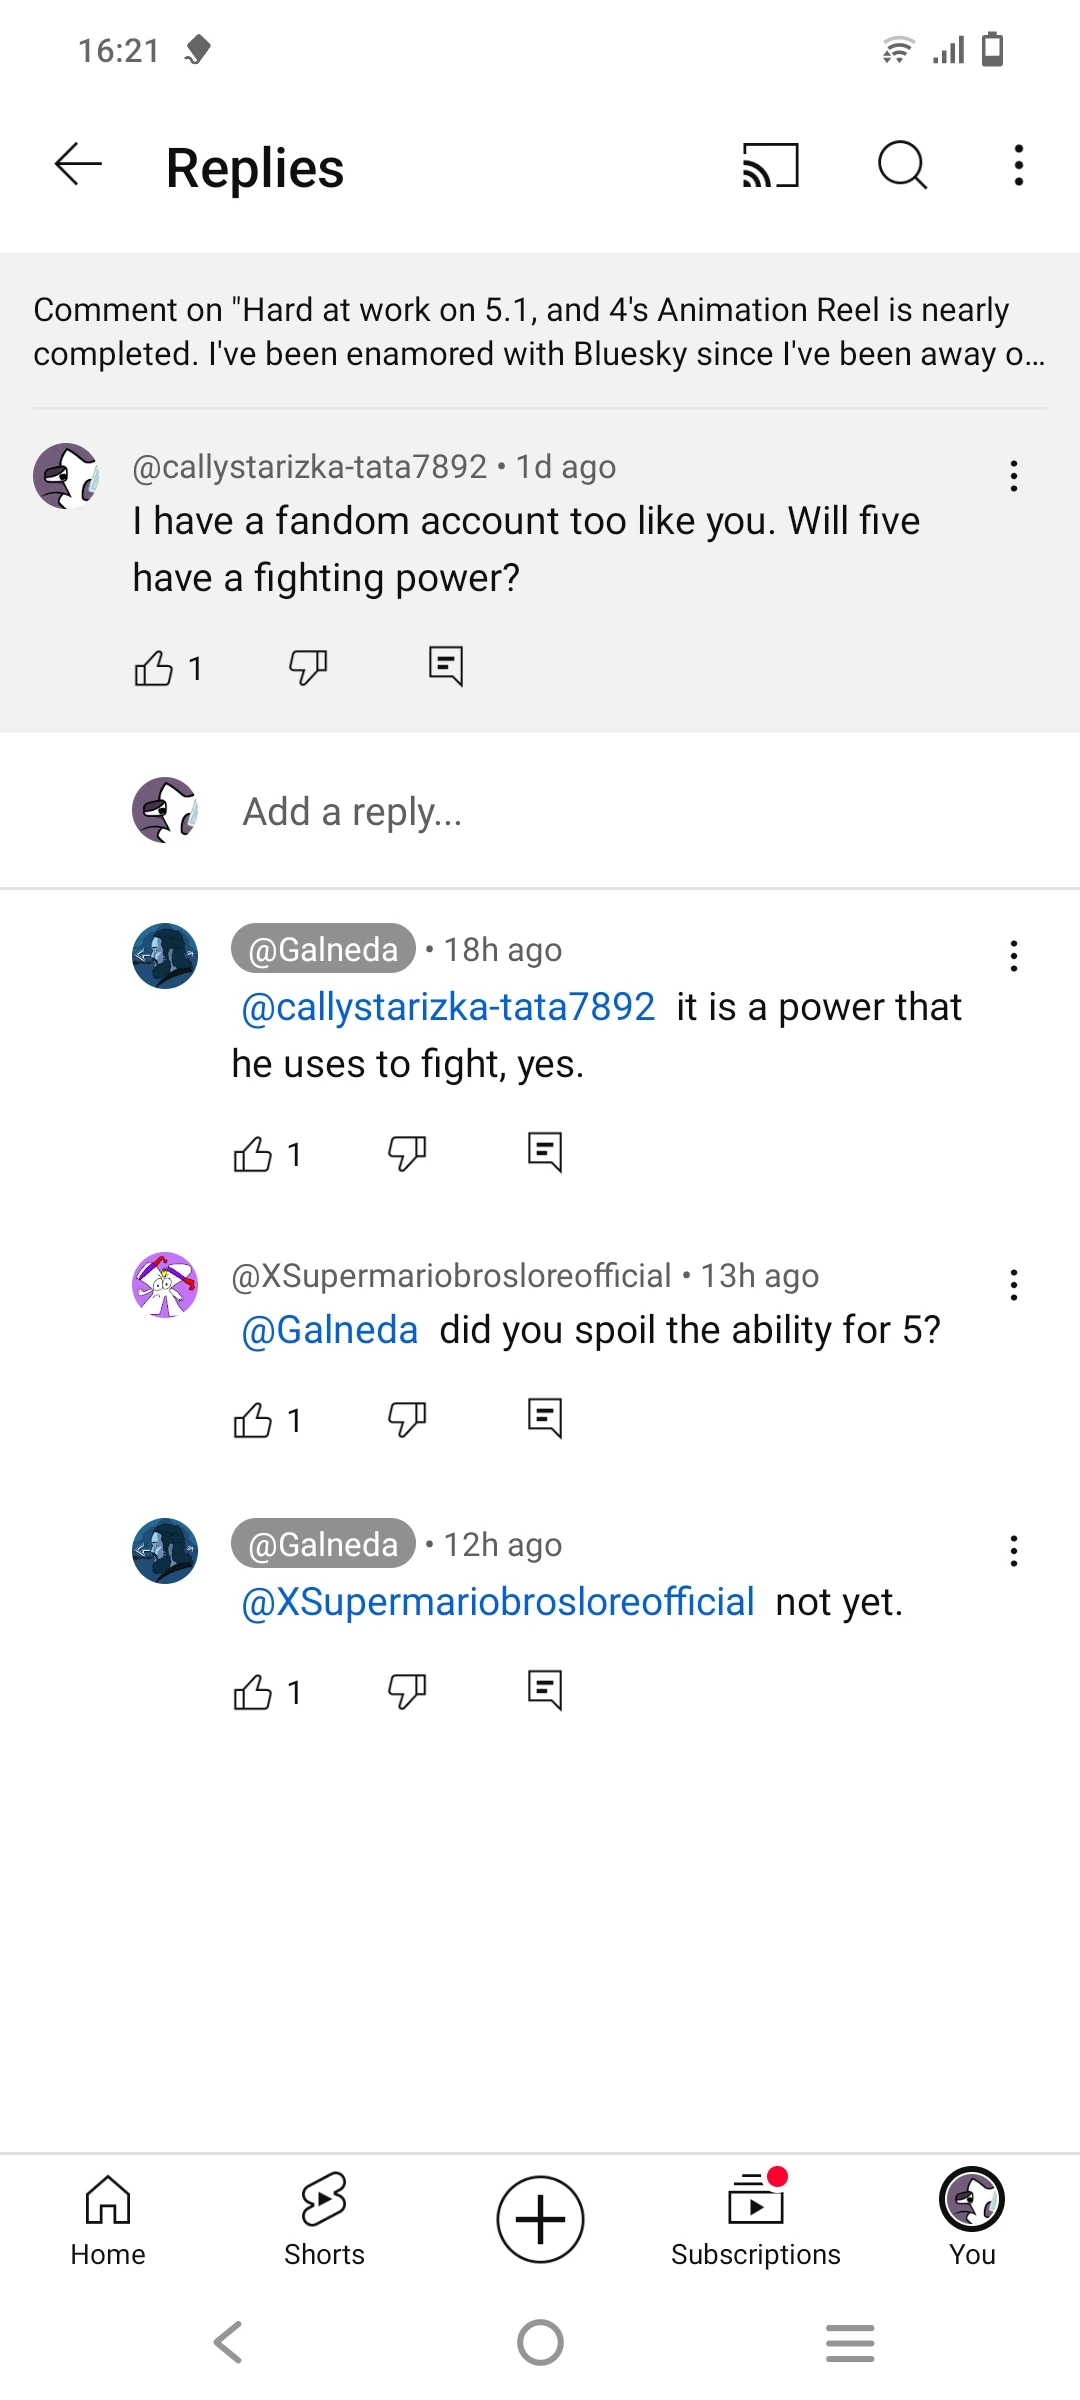Open the Create plus icon
This screenshot has height=2400, width=1080.
coord(539,2219)
